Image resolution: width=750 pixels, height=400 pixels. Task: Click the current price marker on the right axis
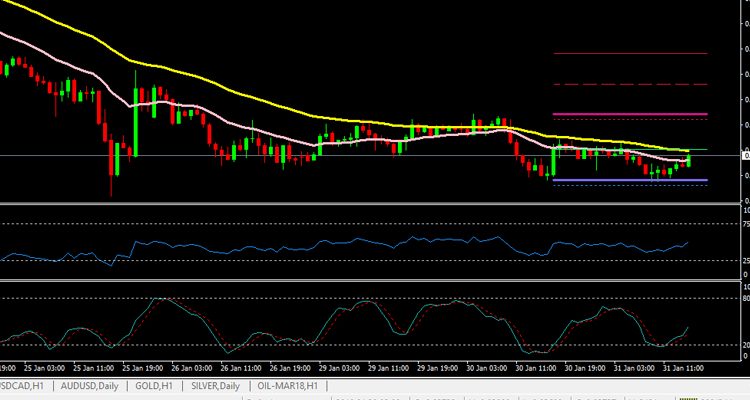point(745,156)
